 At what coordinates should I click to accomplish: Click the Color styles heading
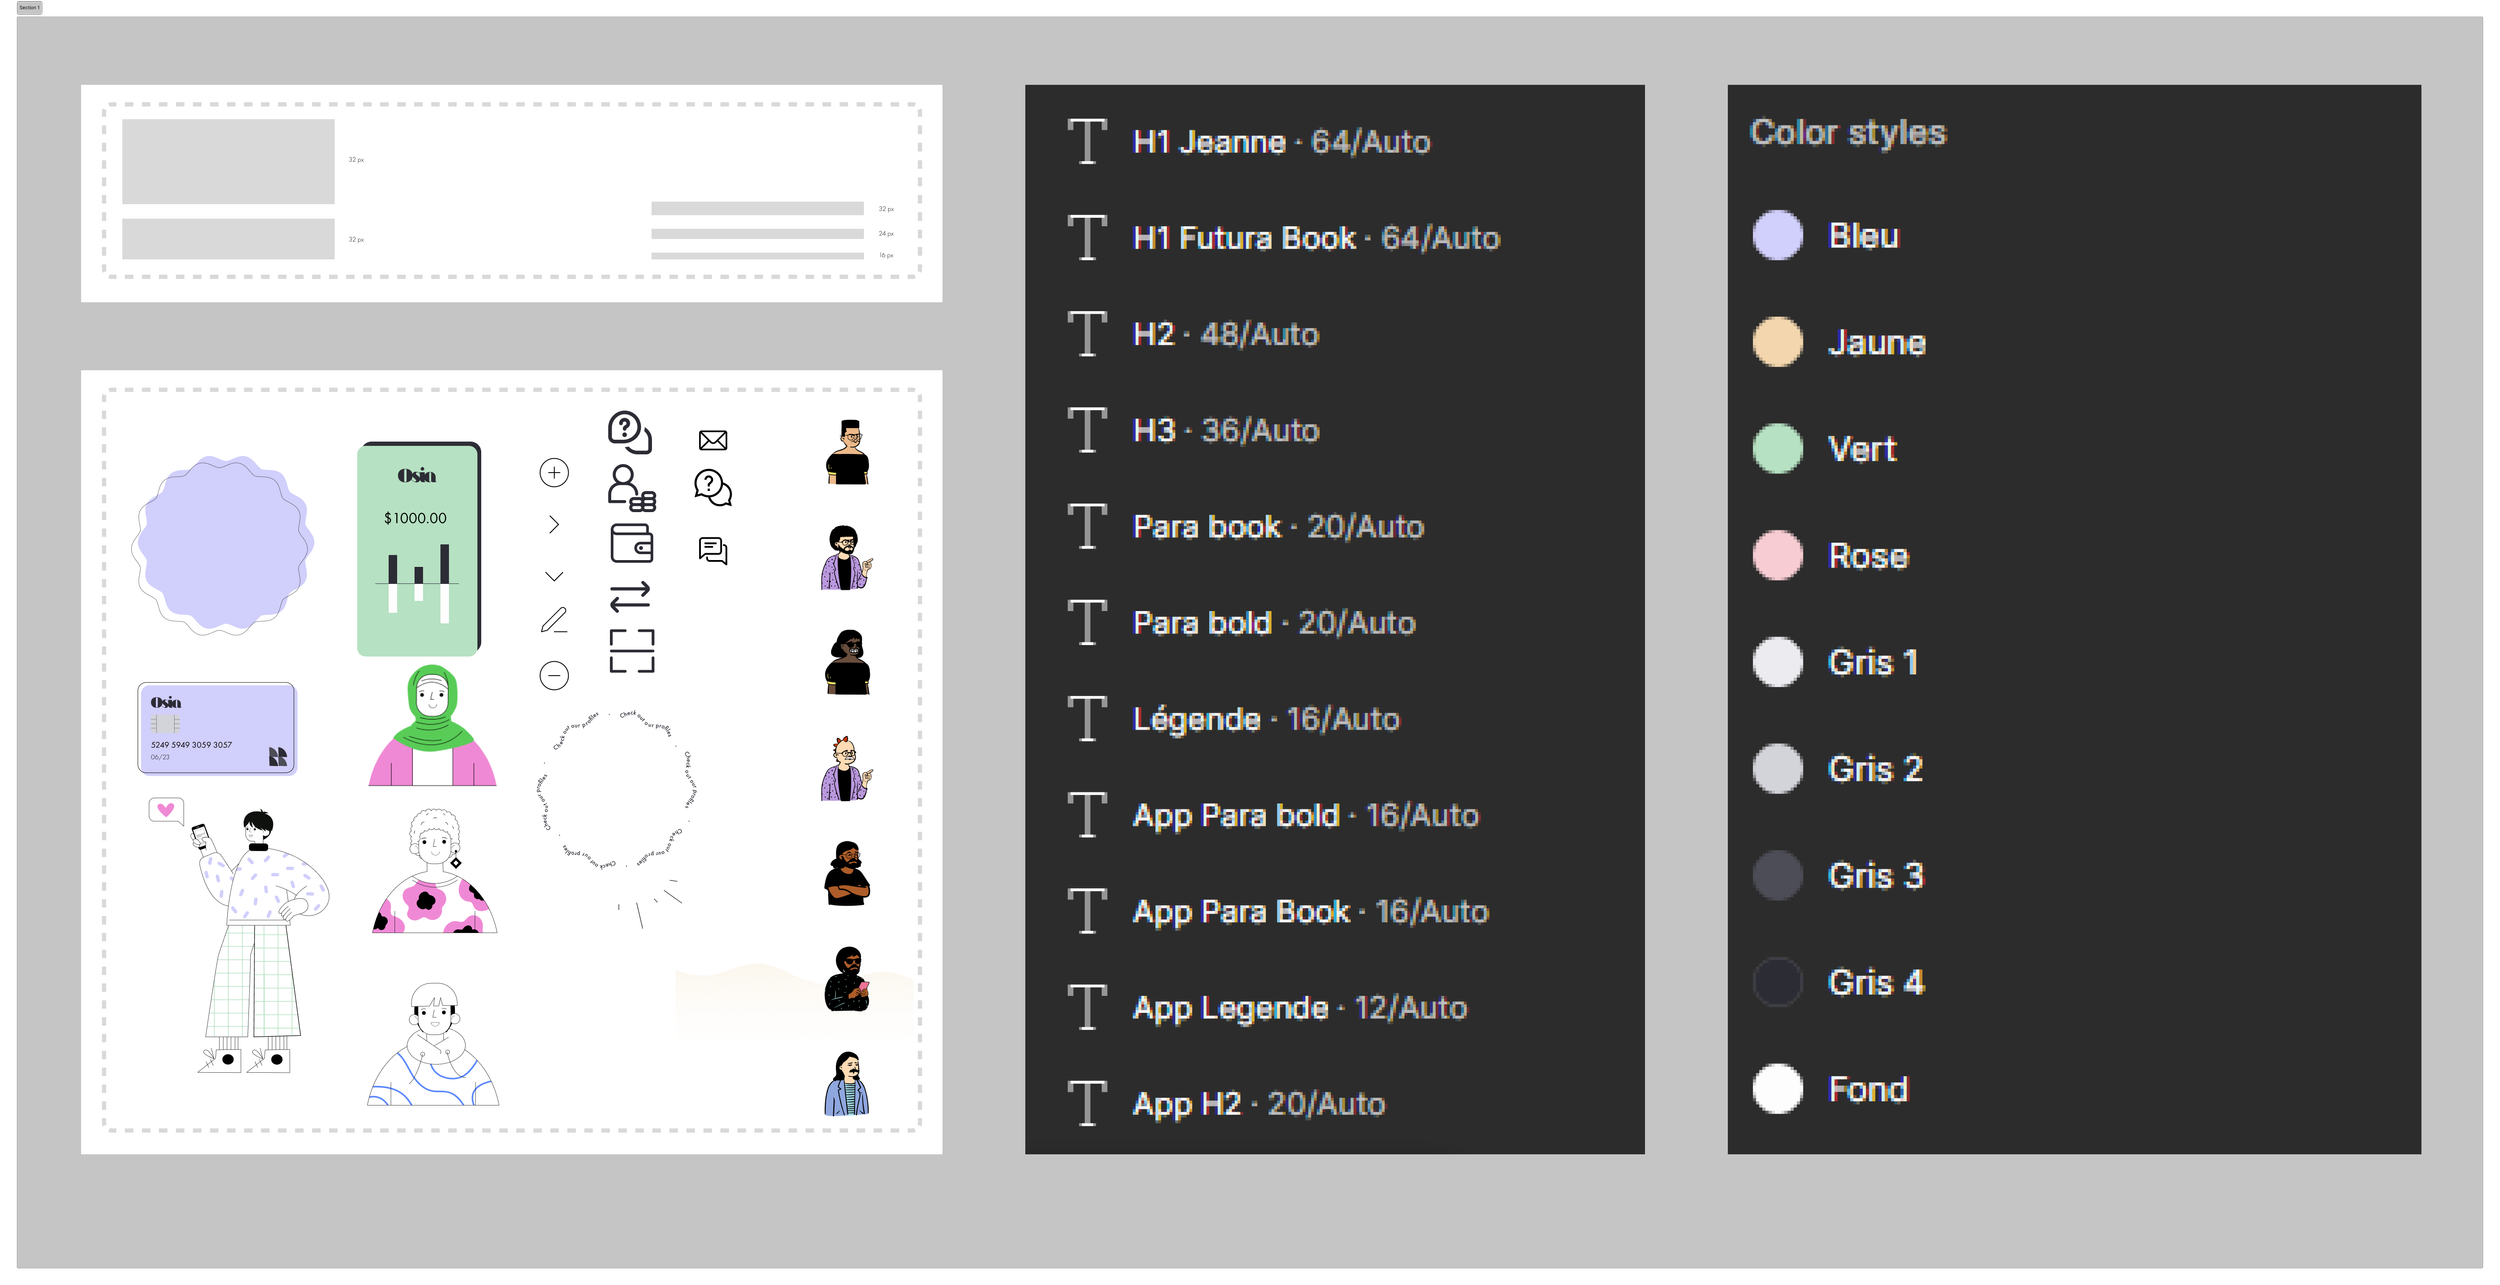[1847, 132]
